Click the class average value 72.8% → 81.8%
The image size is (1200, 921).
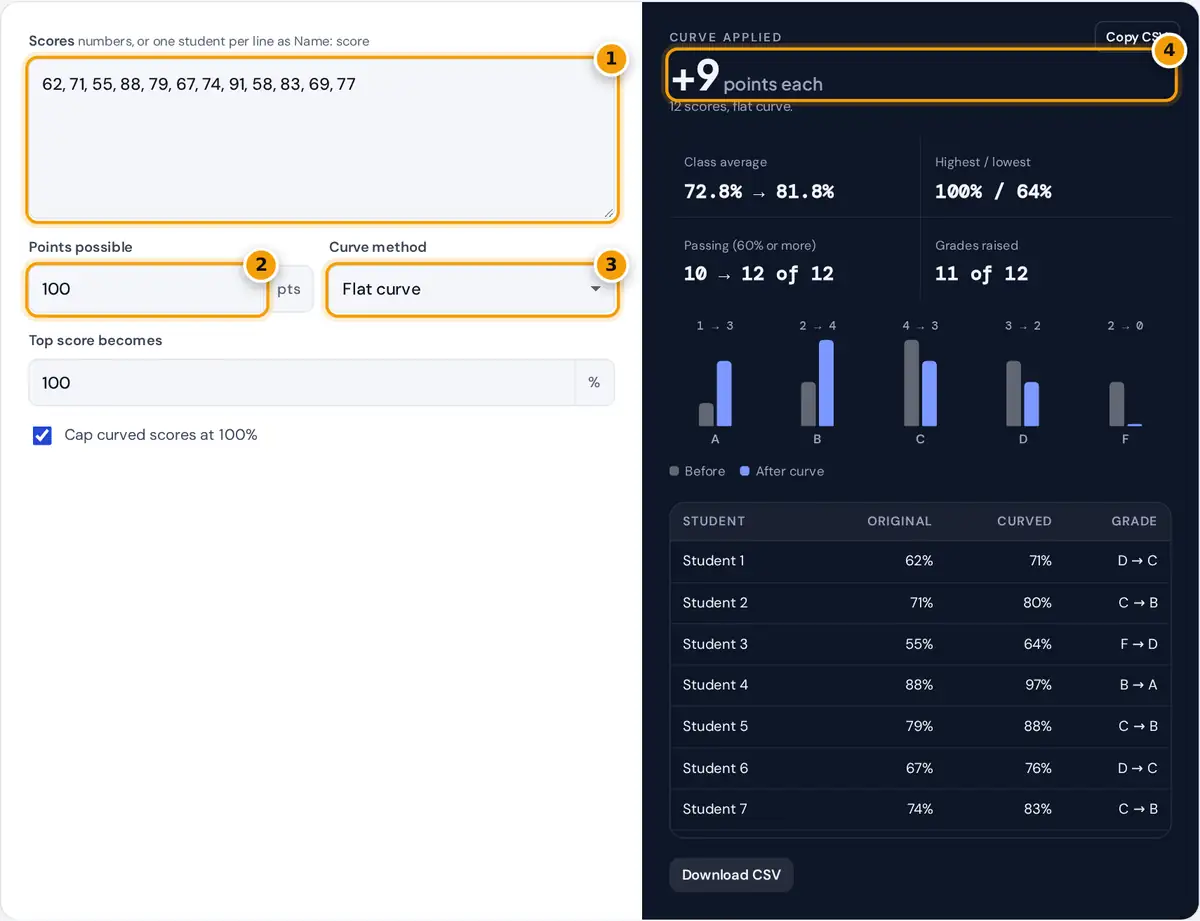click(x=759, y=191)
